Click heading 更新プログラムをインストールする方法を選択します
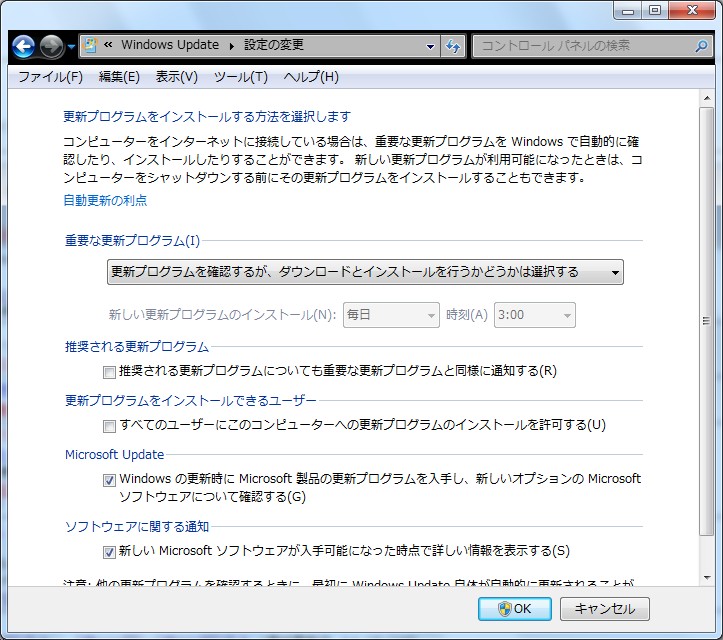 (x=207, y=117)
